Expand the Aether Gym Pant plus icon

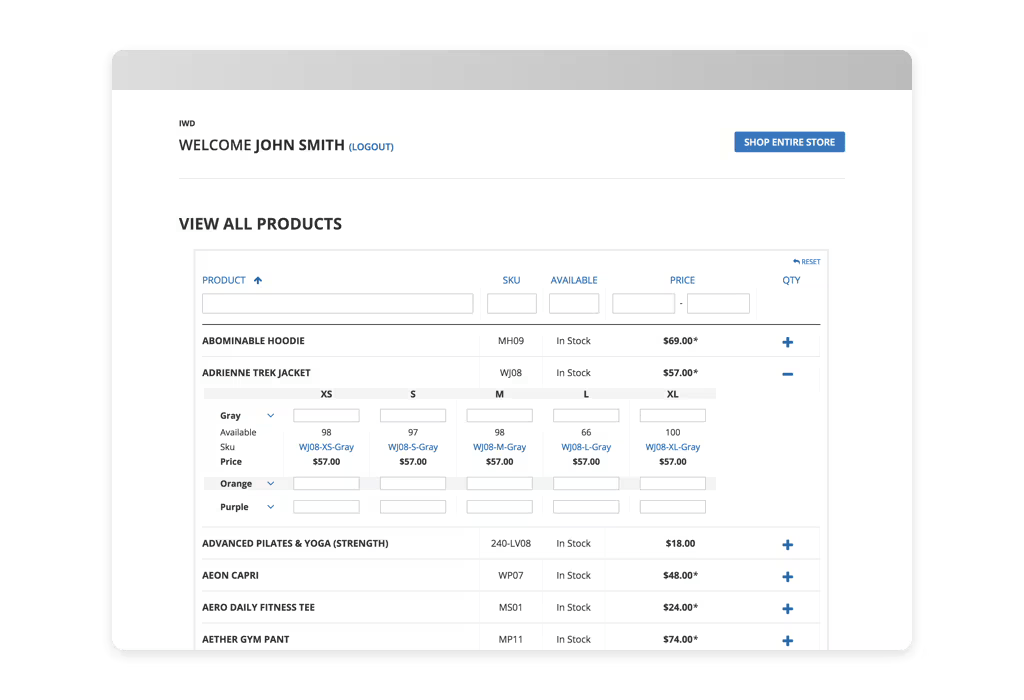787,641
